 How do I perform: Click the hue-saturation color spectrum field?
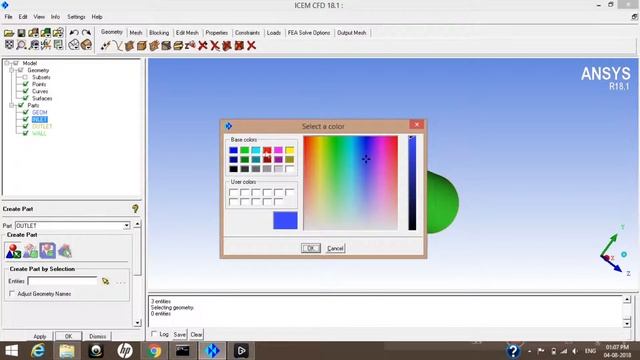pos(350,183)
